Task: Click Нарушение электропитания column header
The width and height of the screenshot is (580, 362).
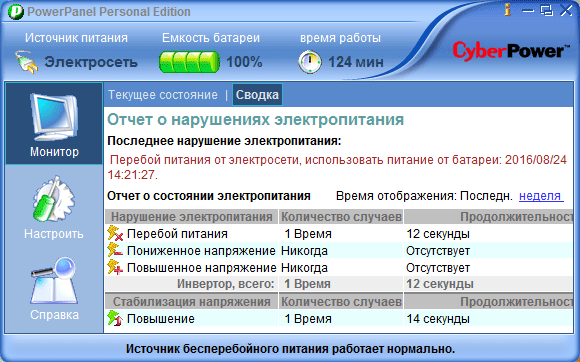Action: coord(192,217)
